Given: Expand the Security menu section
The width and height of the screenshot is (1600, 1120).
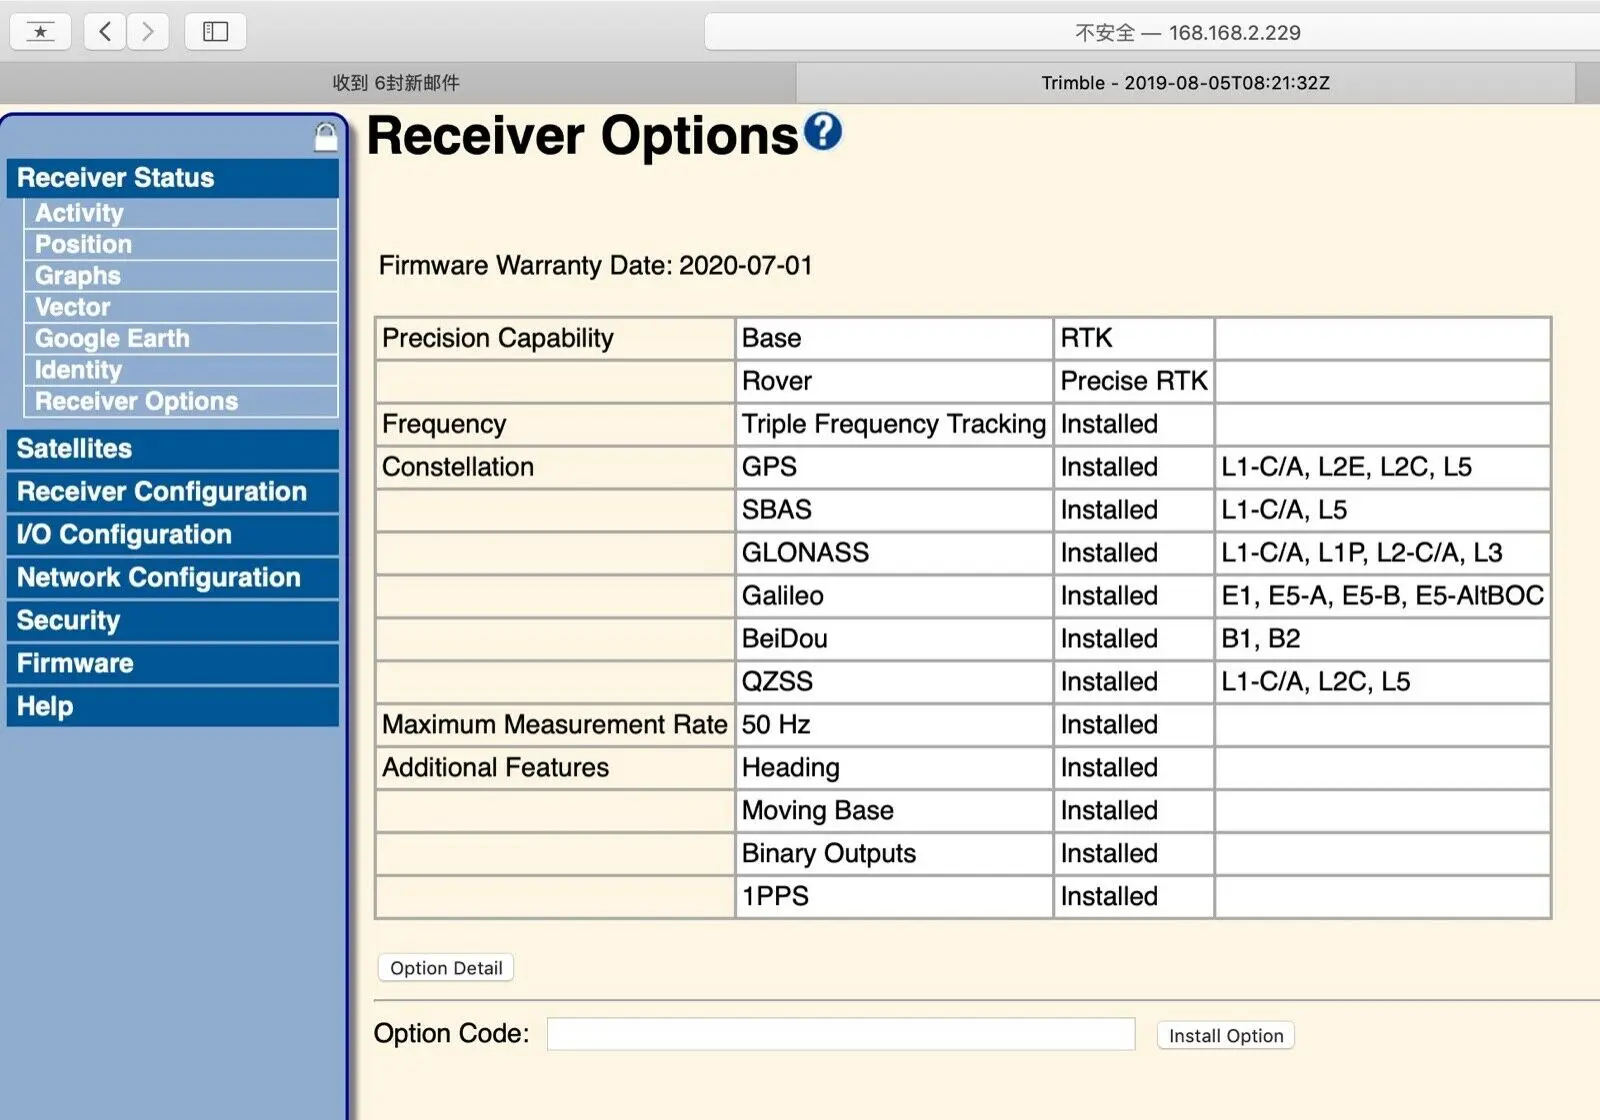Looking at the screenshot, I should [x=172, y=621].
